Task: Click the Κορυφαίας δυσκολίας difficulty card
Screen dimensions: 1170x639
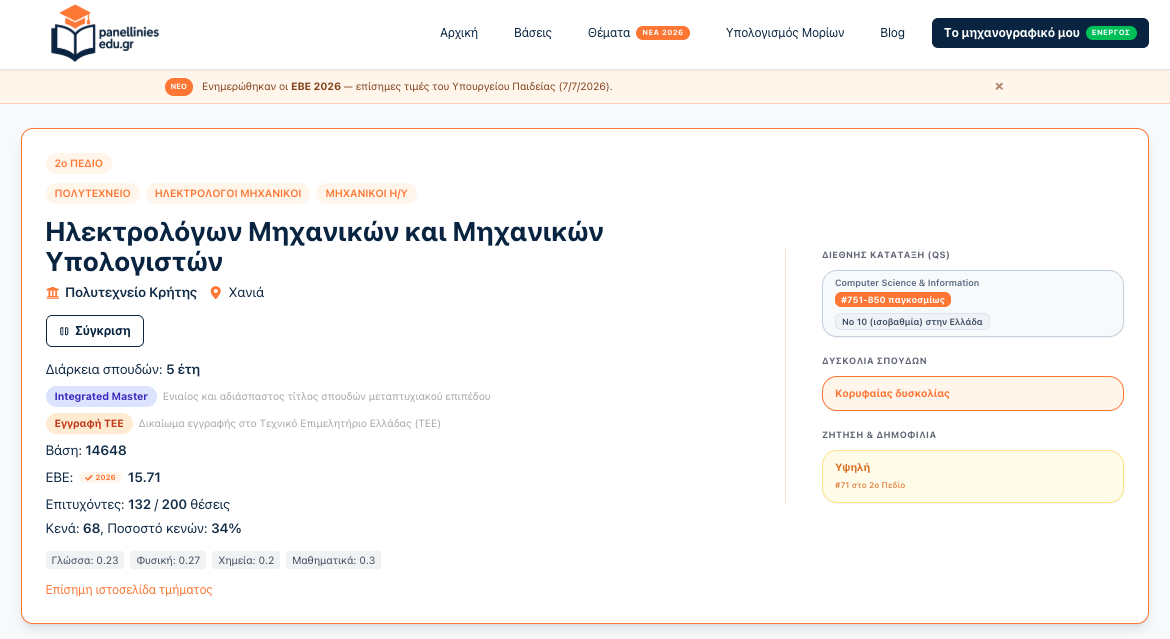Action: point(973,393)
